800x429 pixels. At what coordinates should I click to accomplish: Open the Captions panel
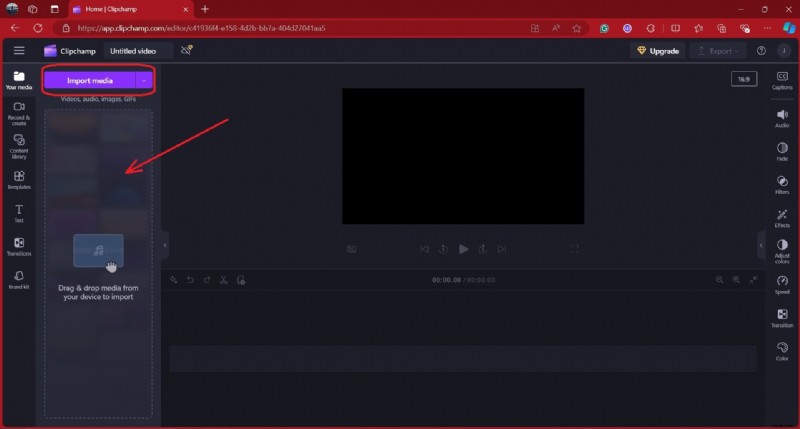782,80
